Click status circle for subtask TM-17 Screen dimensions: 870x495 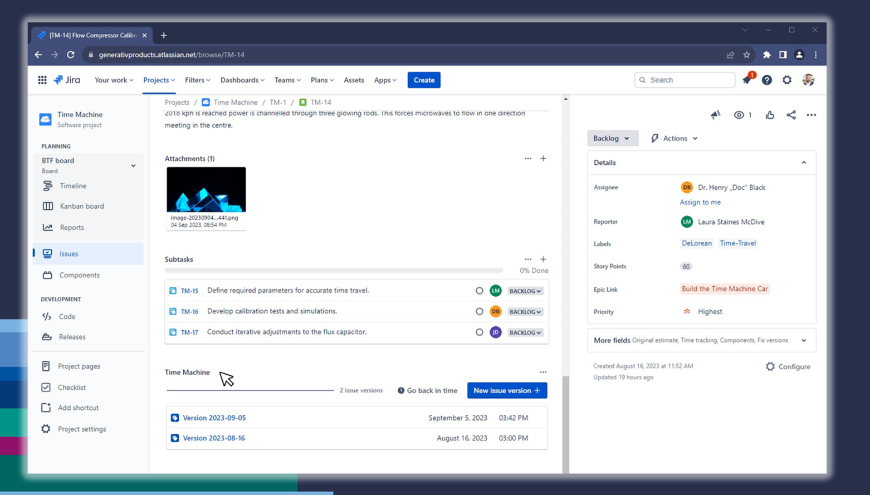pyautogui.click(x=479, y=332)
